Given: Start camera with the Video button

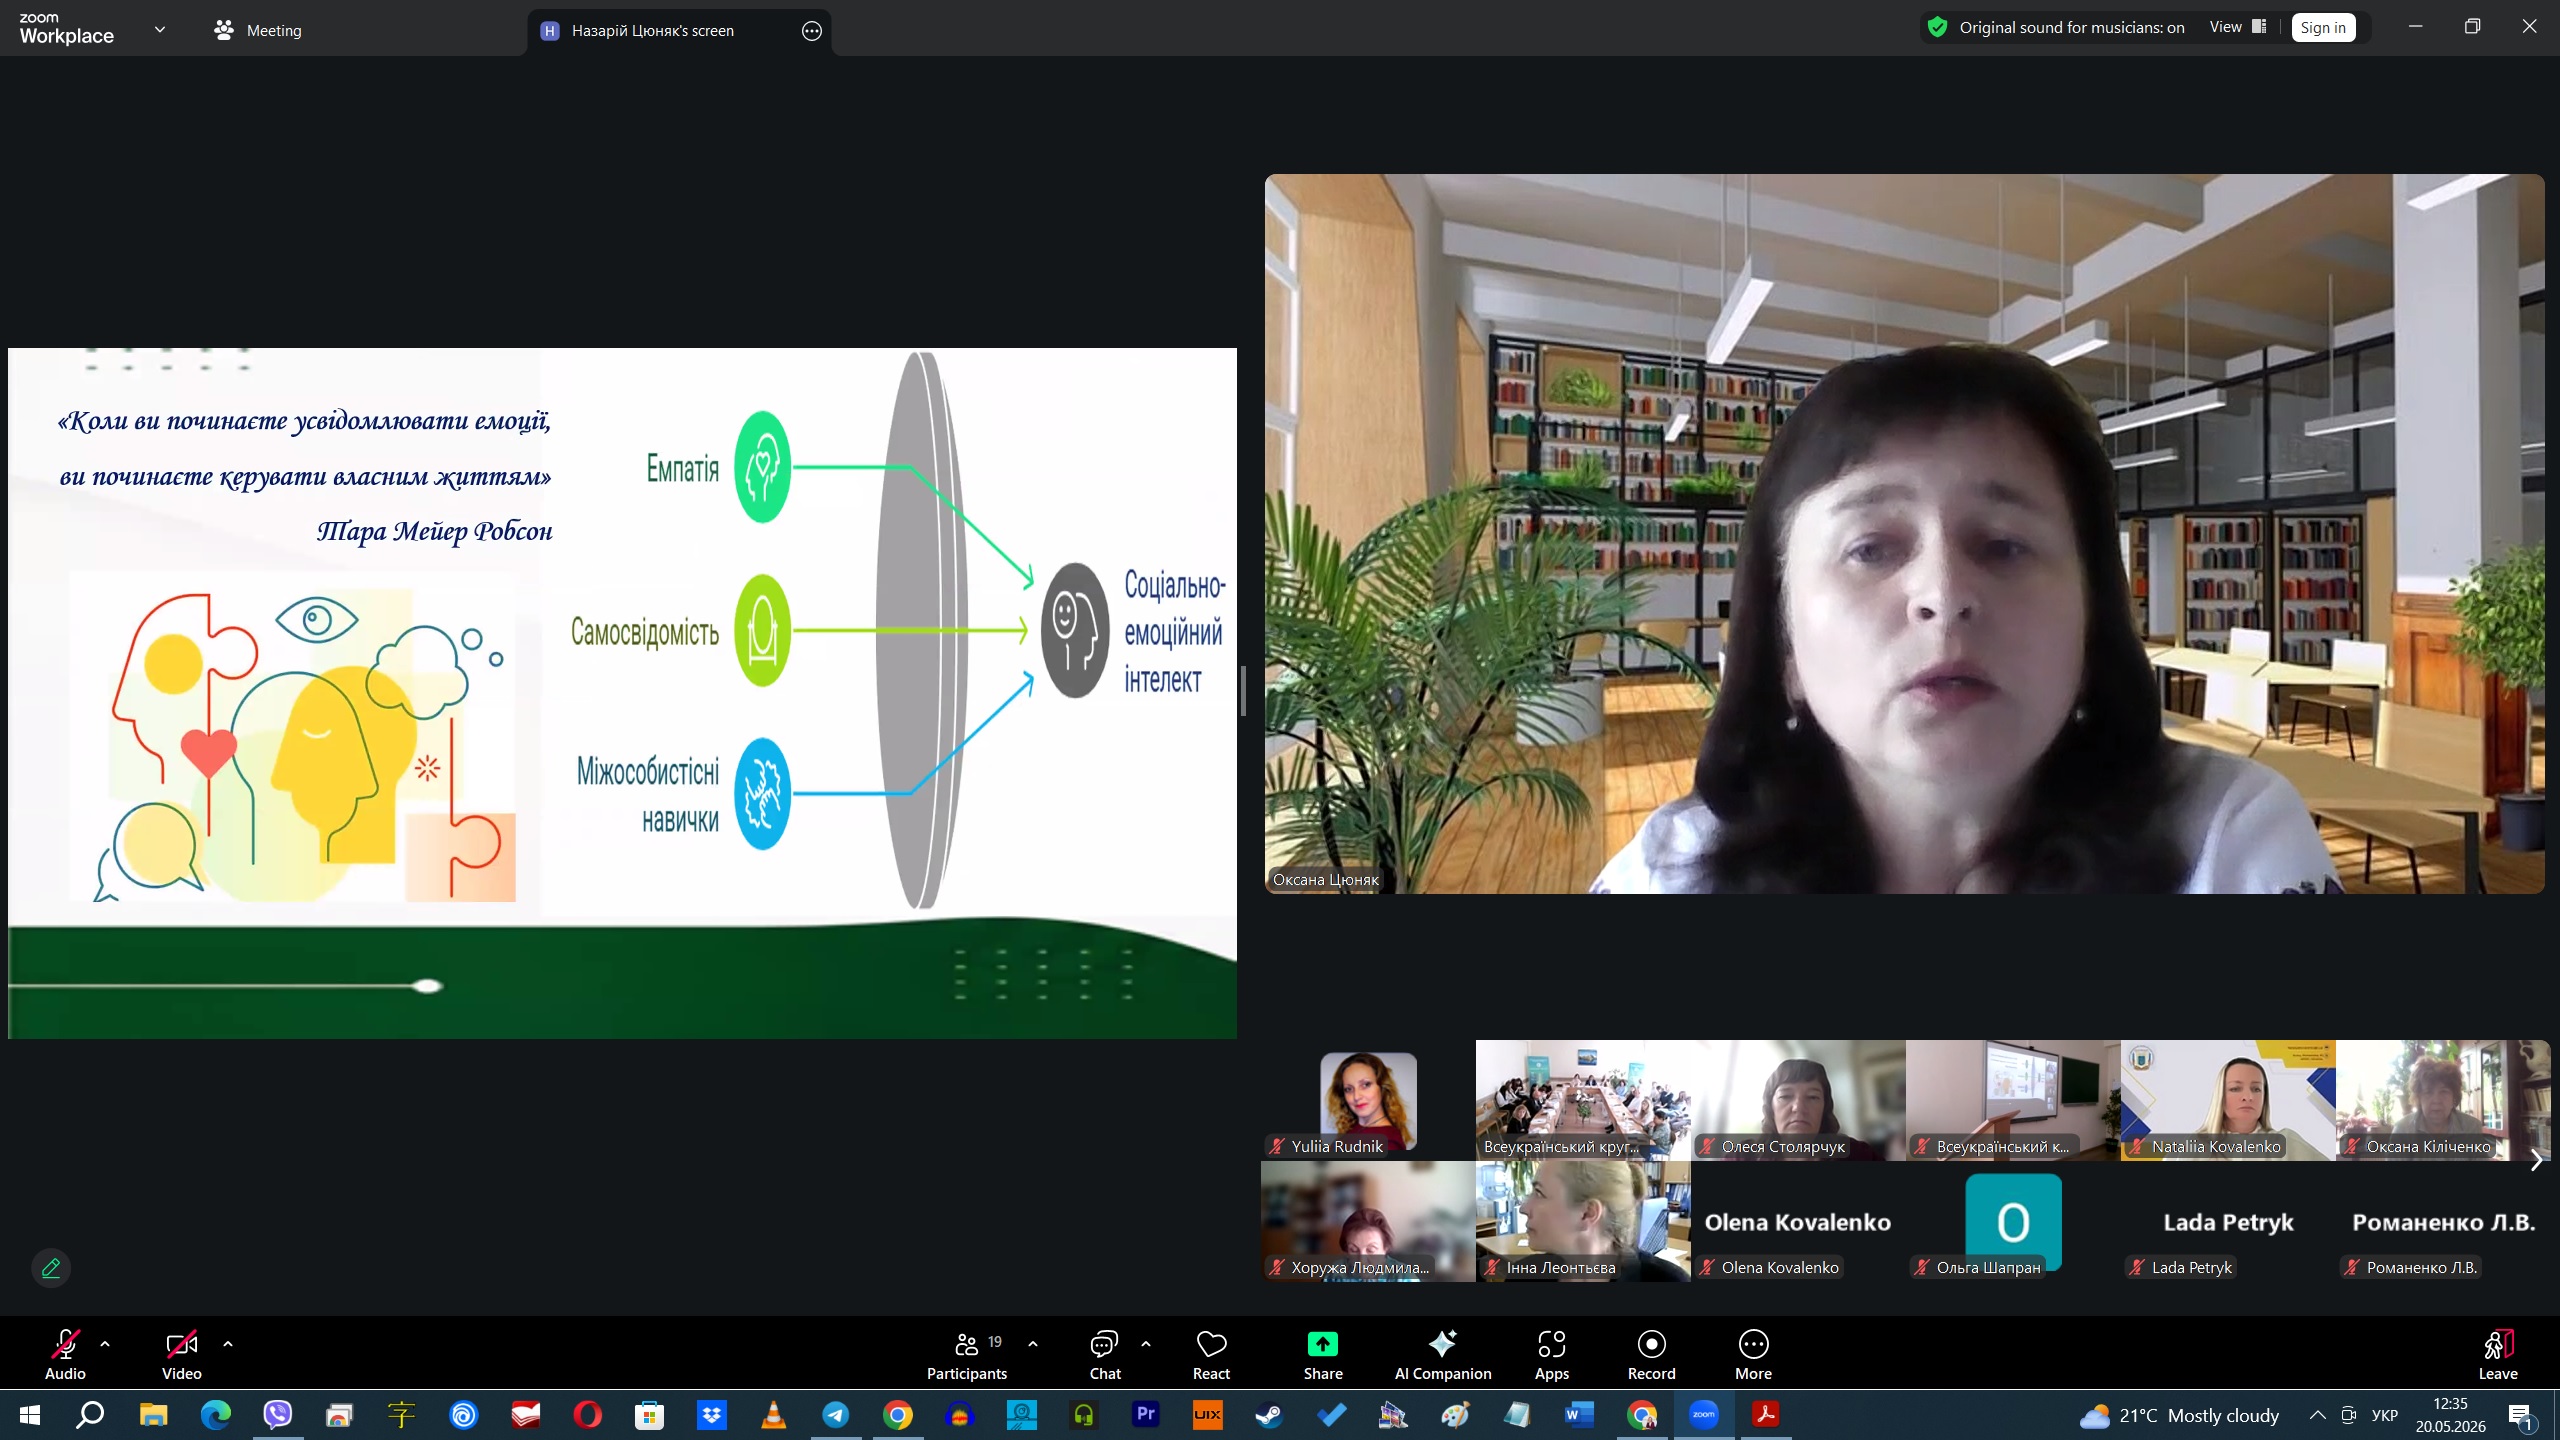Looking at the screenshot, I should tap(181, 1354).
